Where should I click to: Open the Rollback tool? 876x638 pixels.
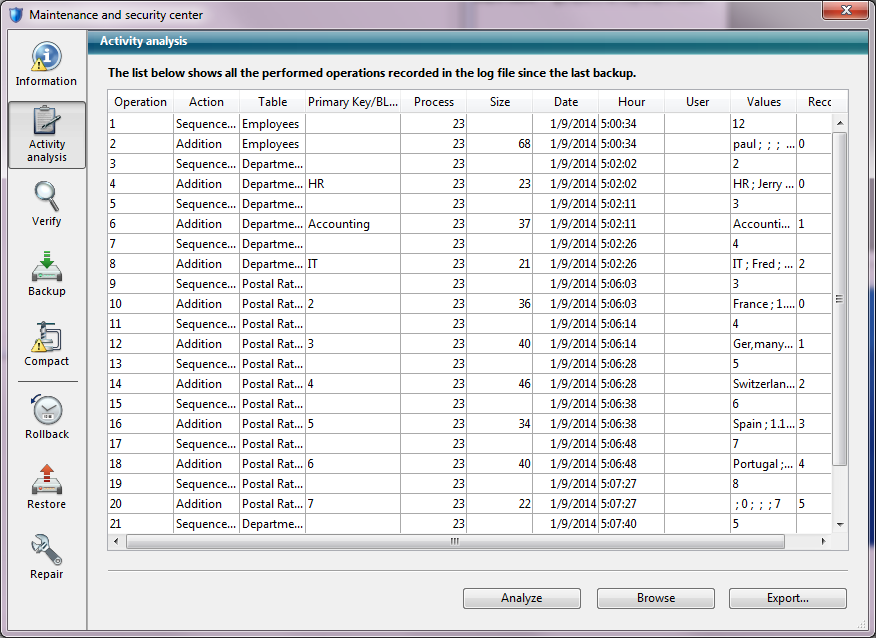(46, 417)
